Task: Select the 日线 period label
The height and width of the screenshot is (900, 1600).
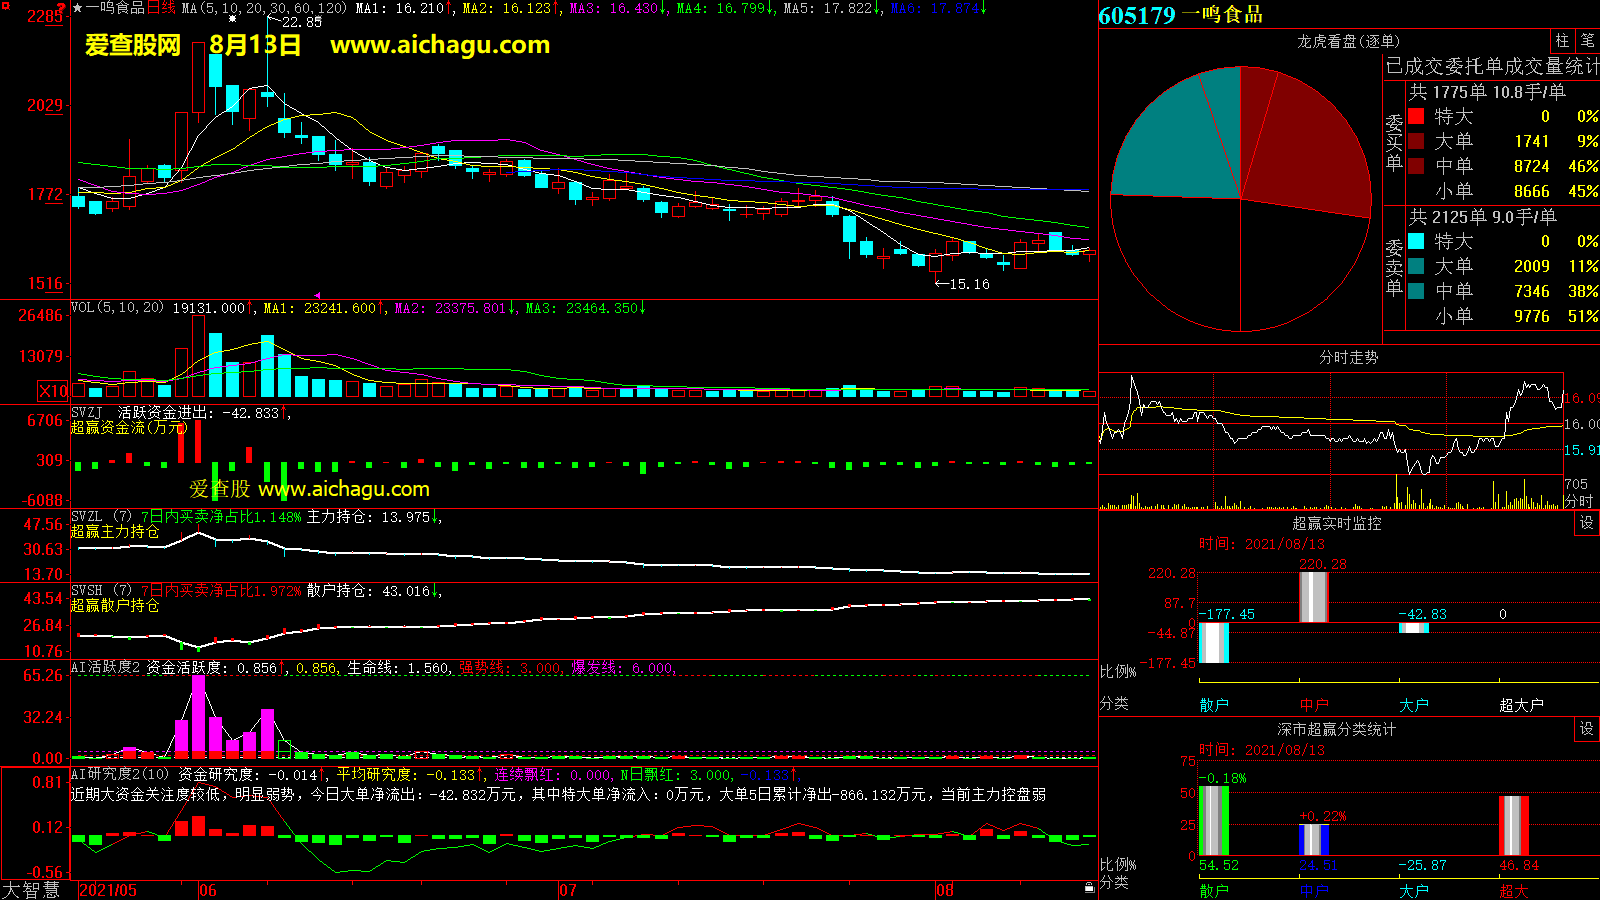Action: click(161, 8)
